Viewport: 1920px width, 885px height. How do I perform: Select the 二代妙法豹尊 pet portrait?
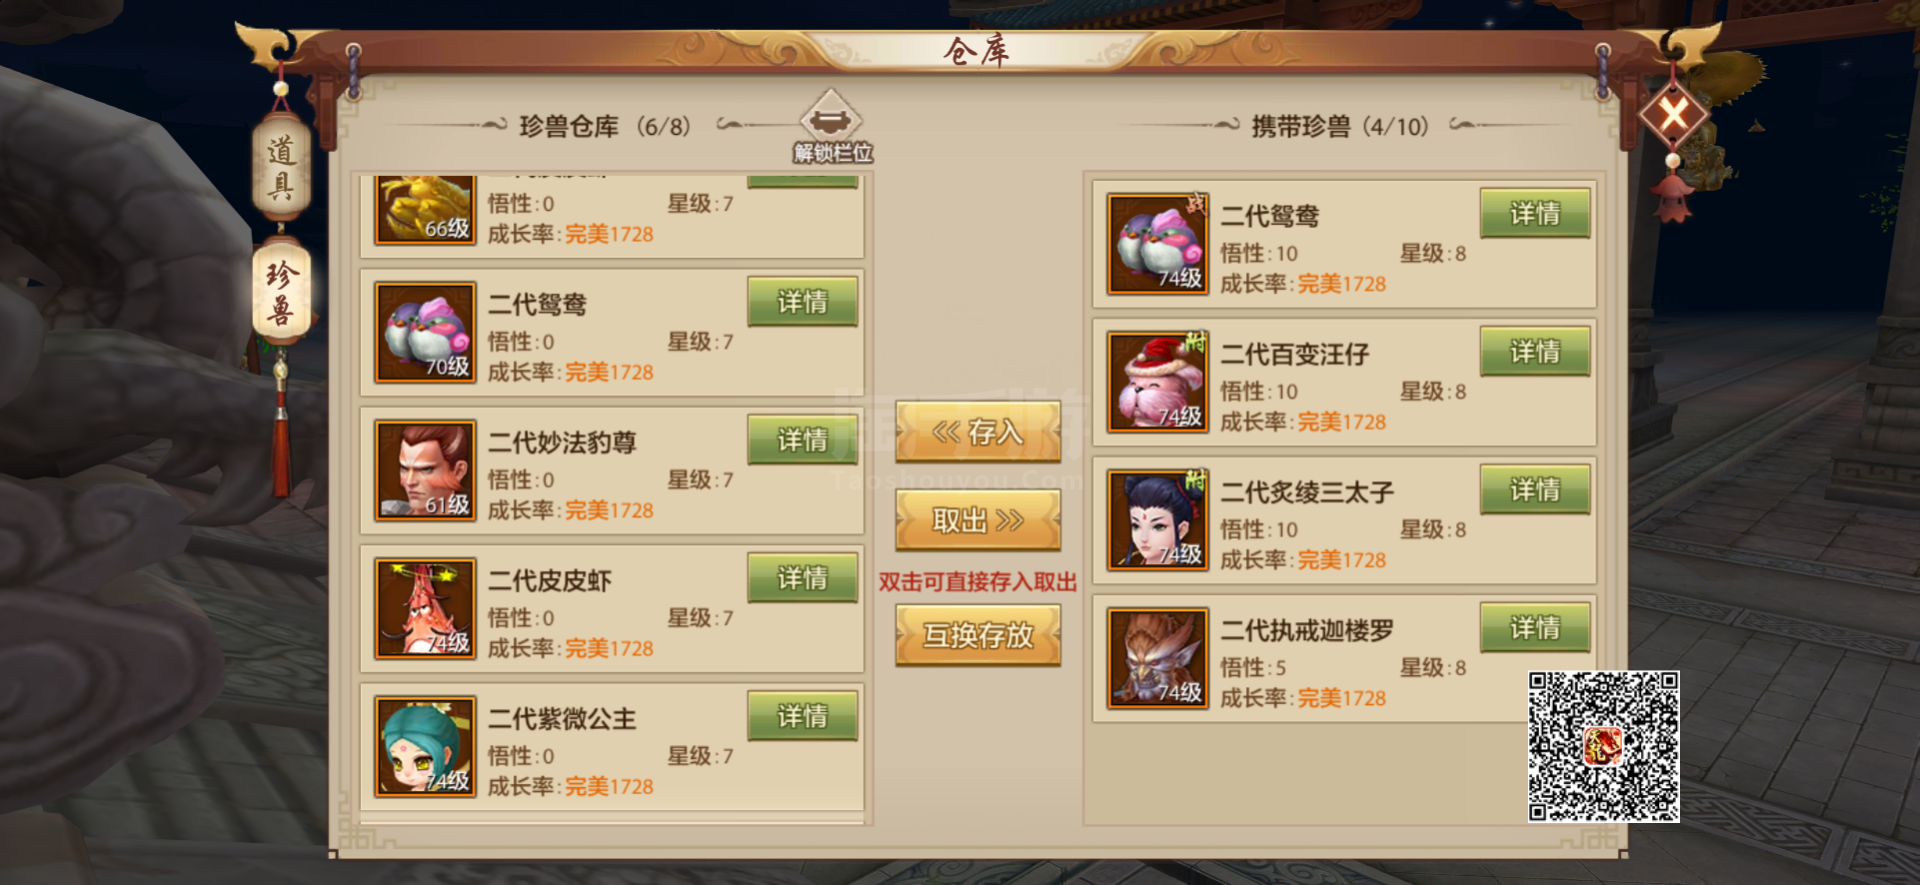425,470
